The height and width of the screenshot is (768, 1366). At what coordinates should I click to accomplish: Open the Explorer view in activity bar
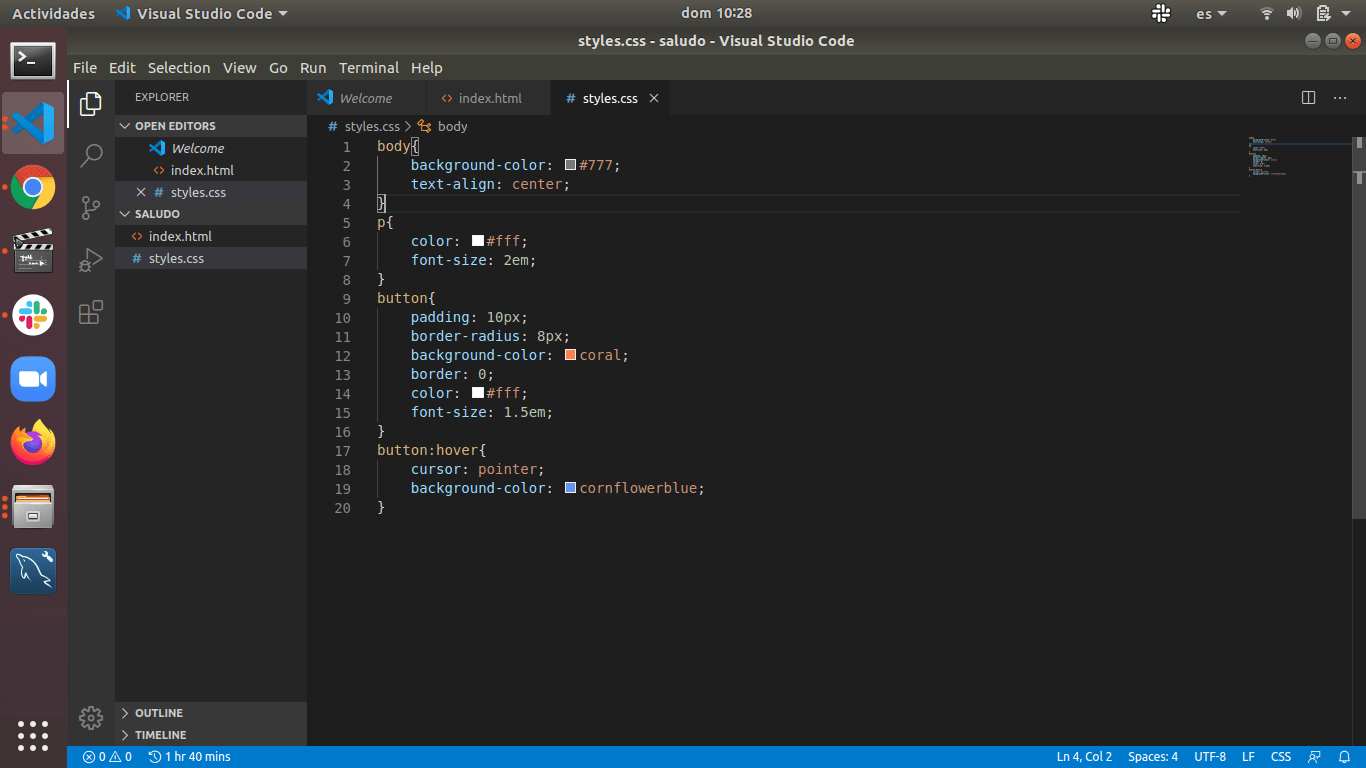coord(91,103)
